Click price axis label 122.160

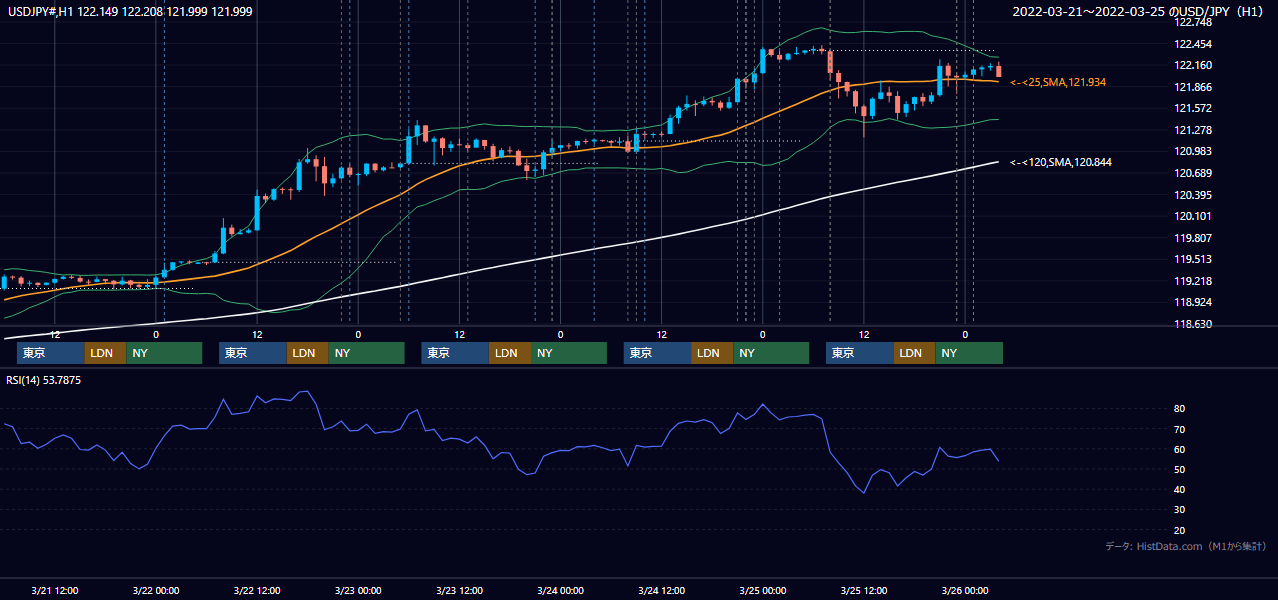coord(1193,66)
